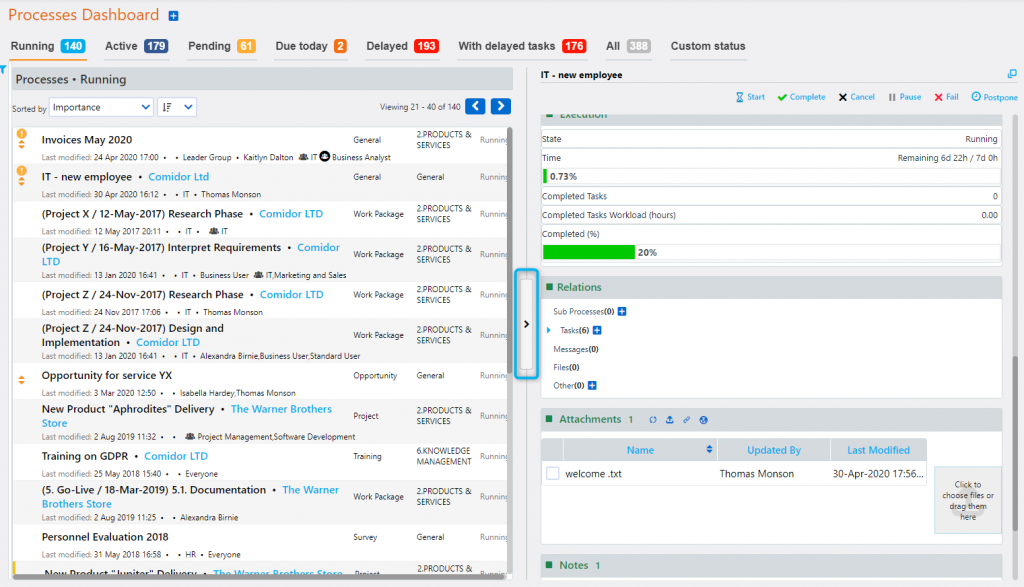Open the Sorted by Importance dropdown

[99, 107]
